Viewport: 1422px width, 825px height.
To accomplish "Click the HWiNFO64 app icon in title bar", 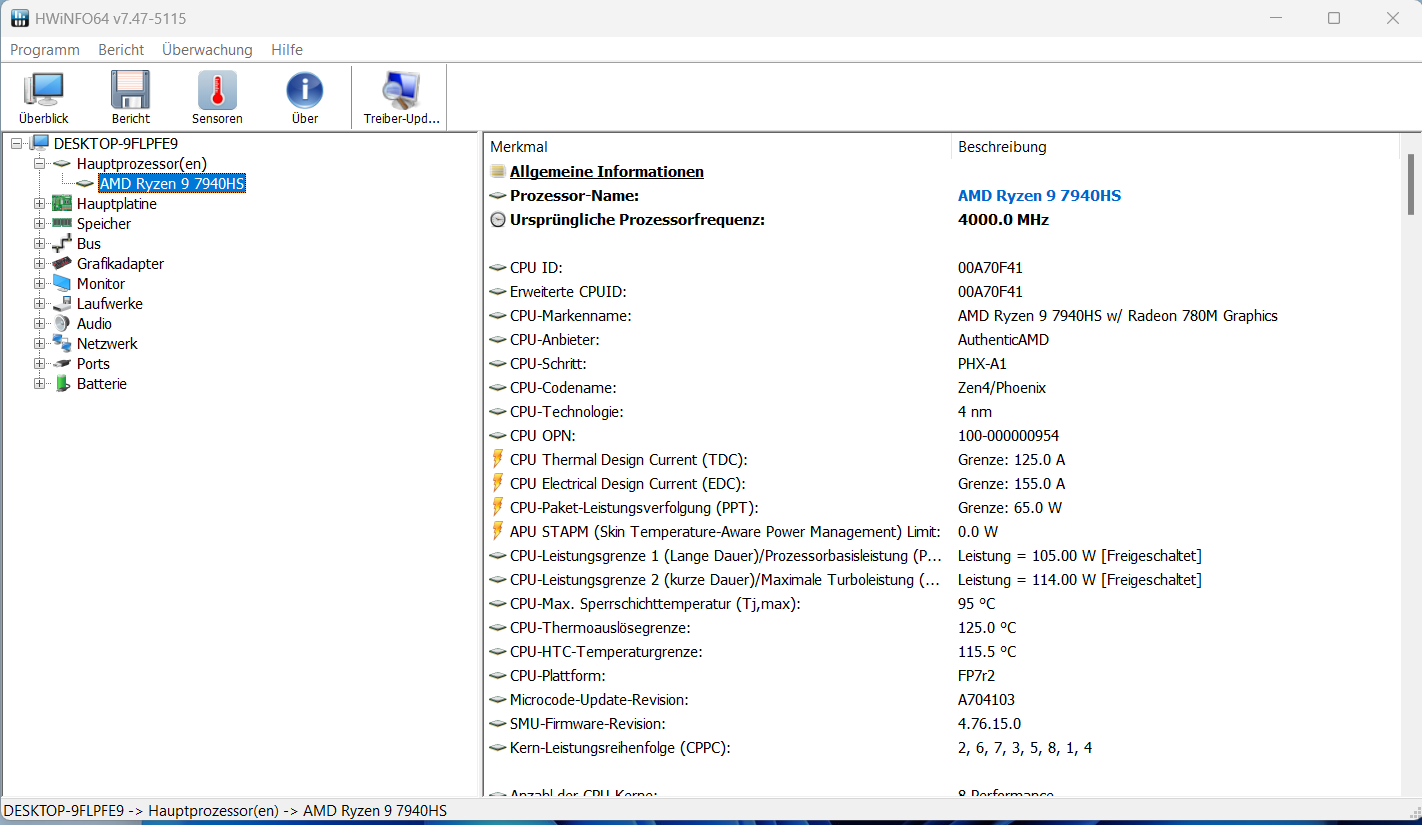I will (x=19, y=18).
